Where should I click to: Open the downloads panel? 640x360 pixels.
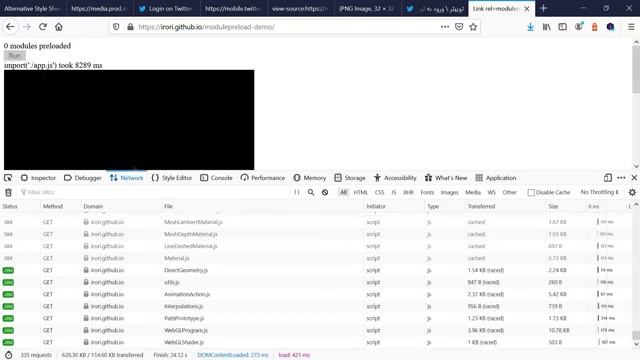tap(530, 27)
